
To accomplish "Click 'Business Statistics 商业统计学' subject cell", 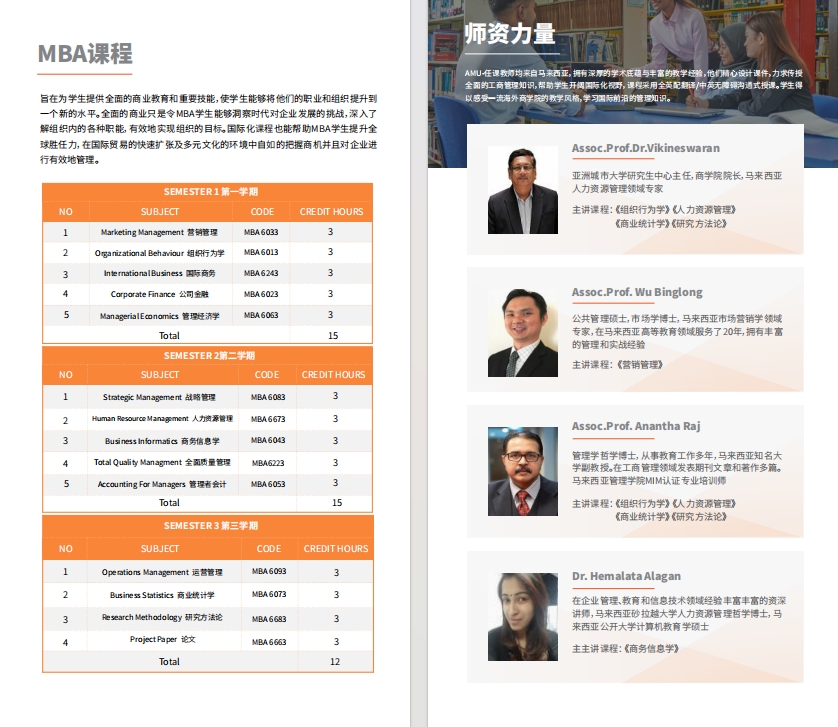I will [162, 595].
